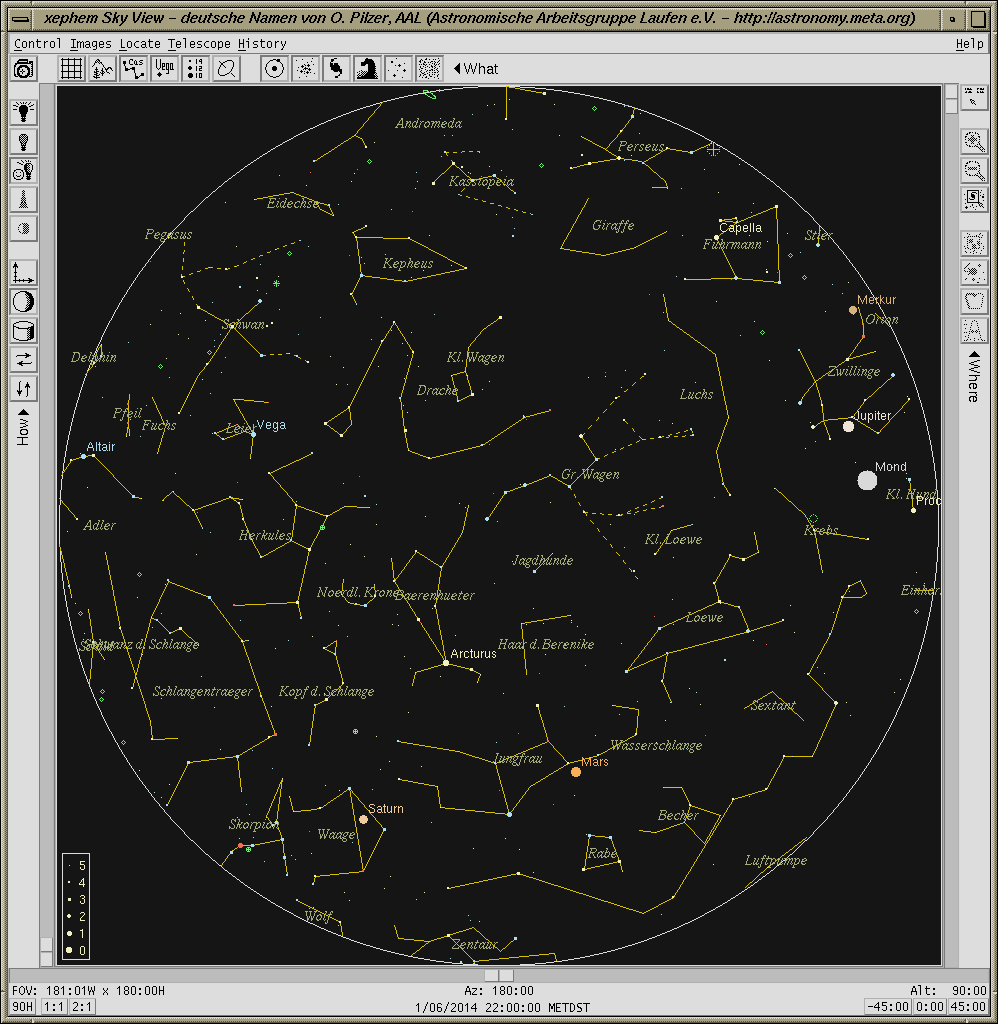Click the camera icon at toolbar start

pyautogui.click(x=24, y=69)
